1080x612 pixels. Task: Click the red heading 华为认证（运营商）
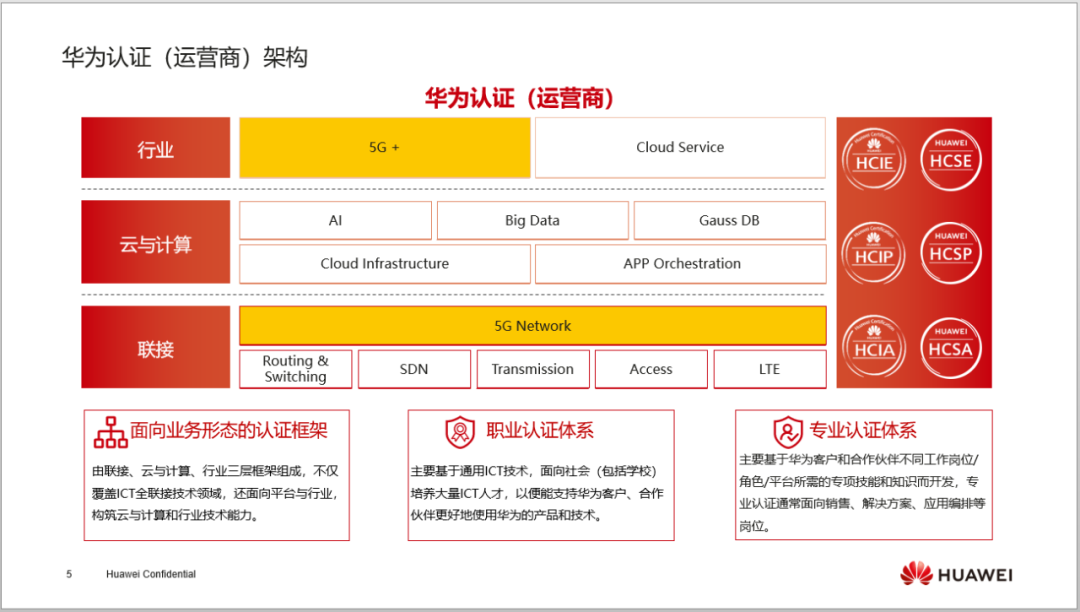(519, 98)
